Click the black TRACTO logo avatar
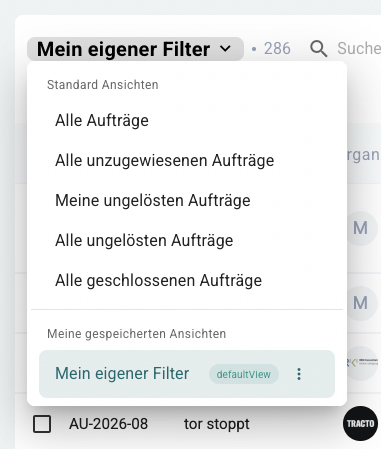 coord(360,423)
